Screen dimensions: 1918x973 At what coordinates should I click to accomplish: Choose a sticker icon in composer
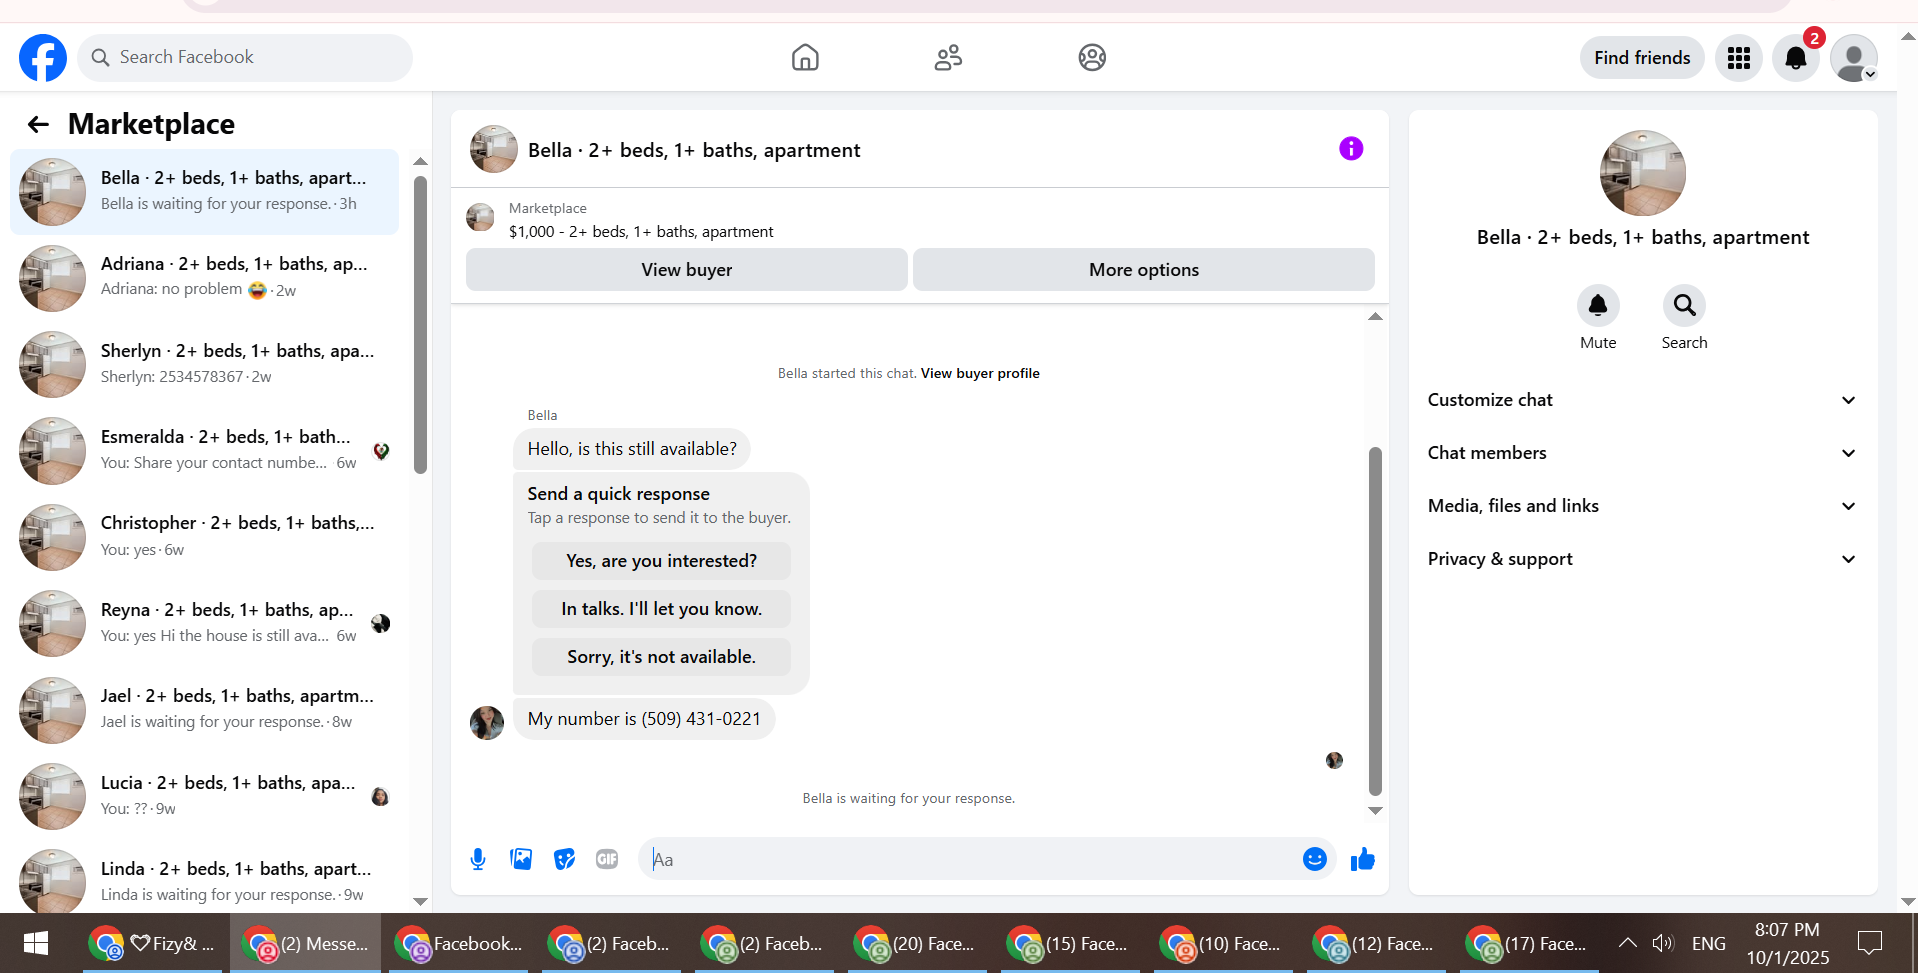point(564,859)
